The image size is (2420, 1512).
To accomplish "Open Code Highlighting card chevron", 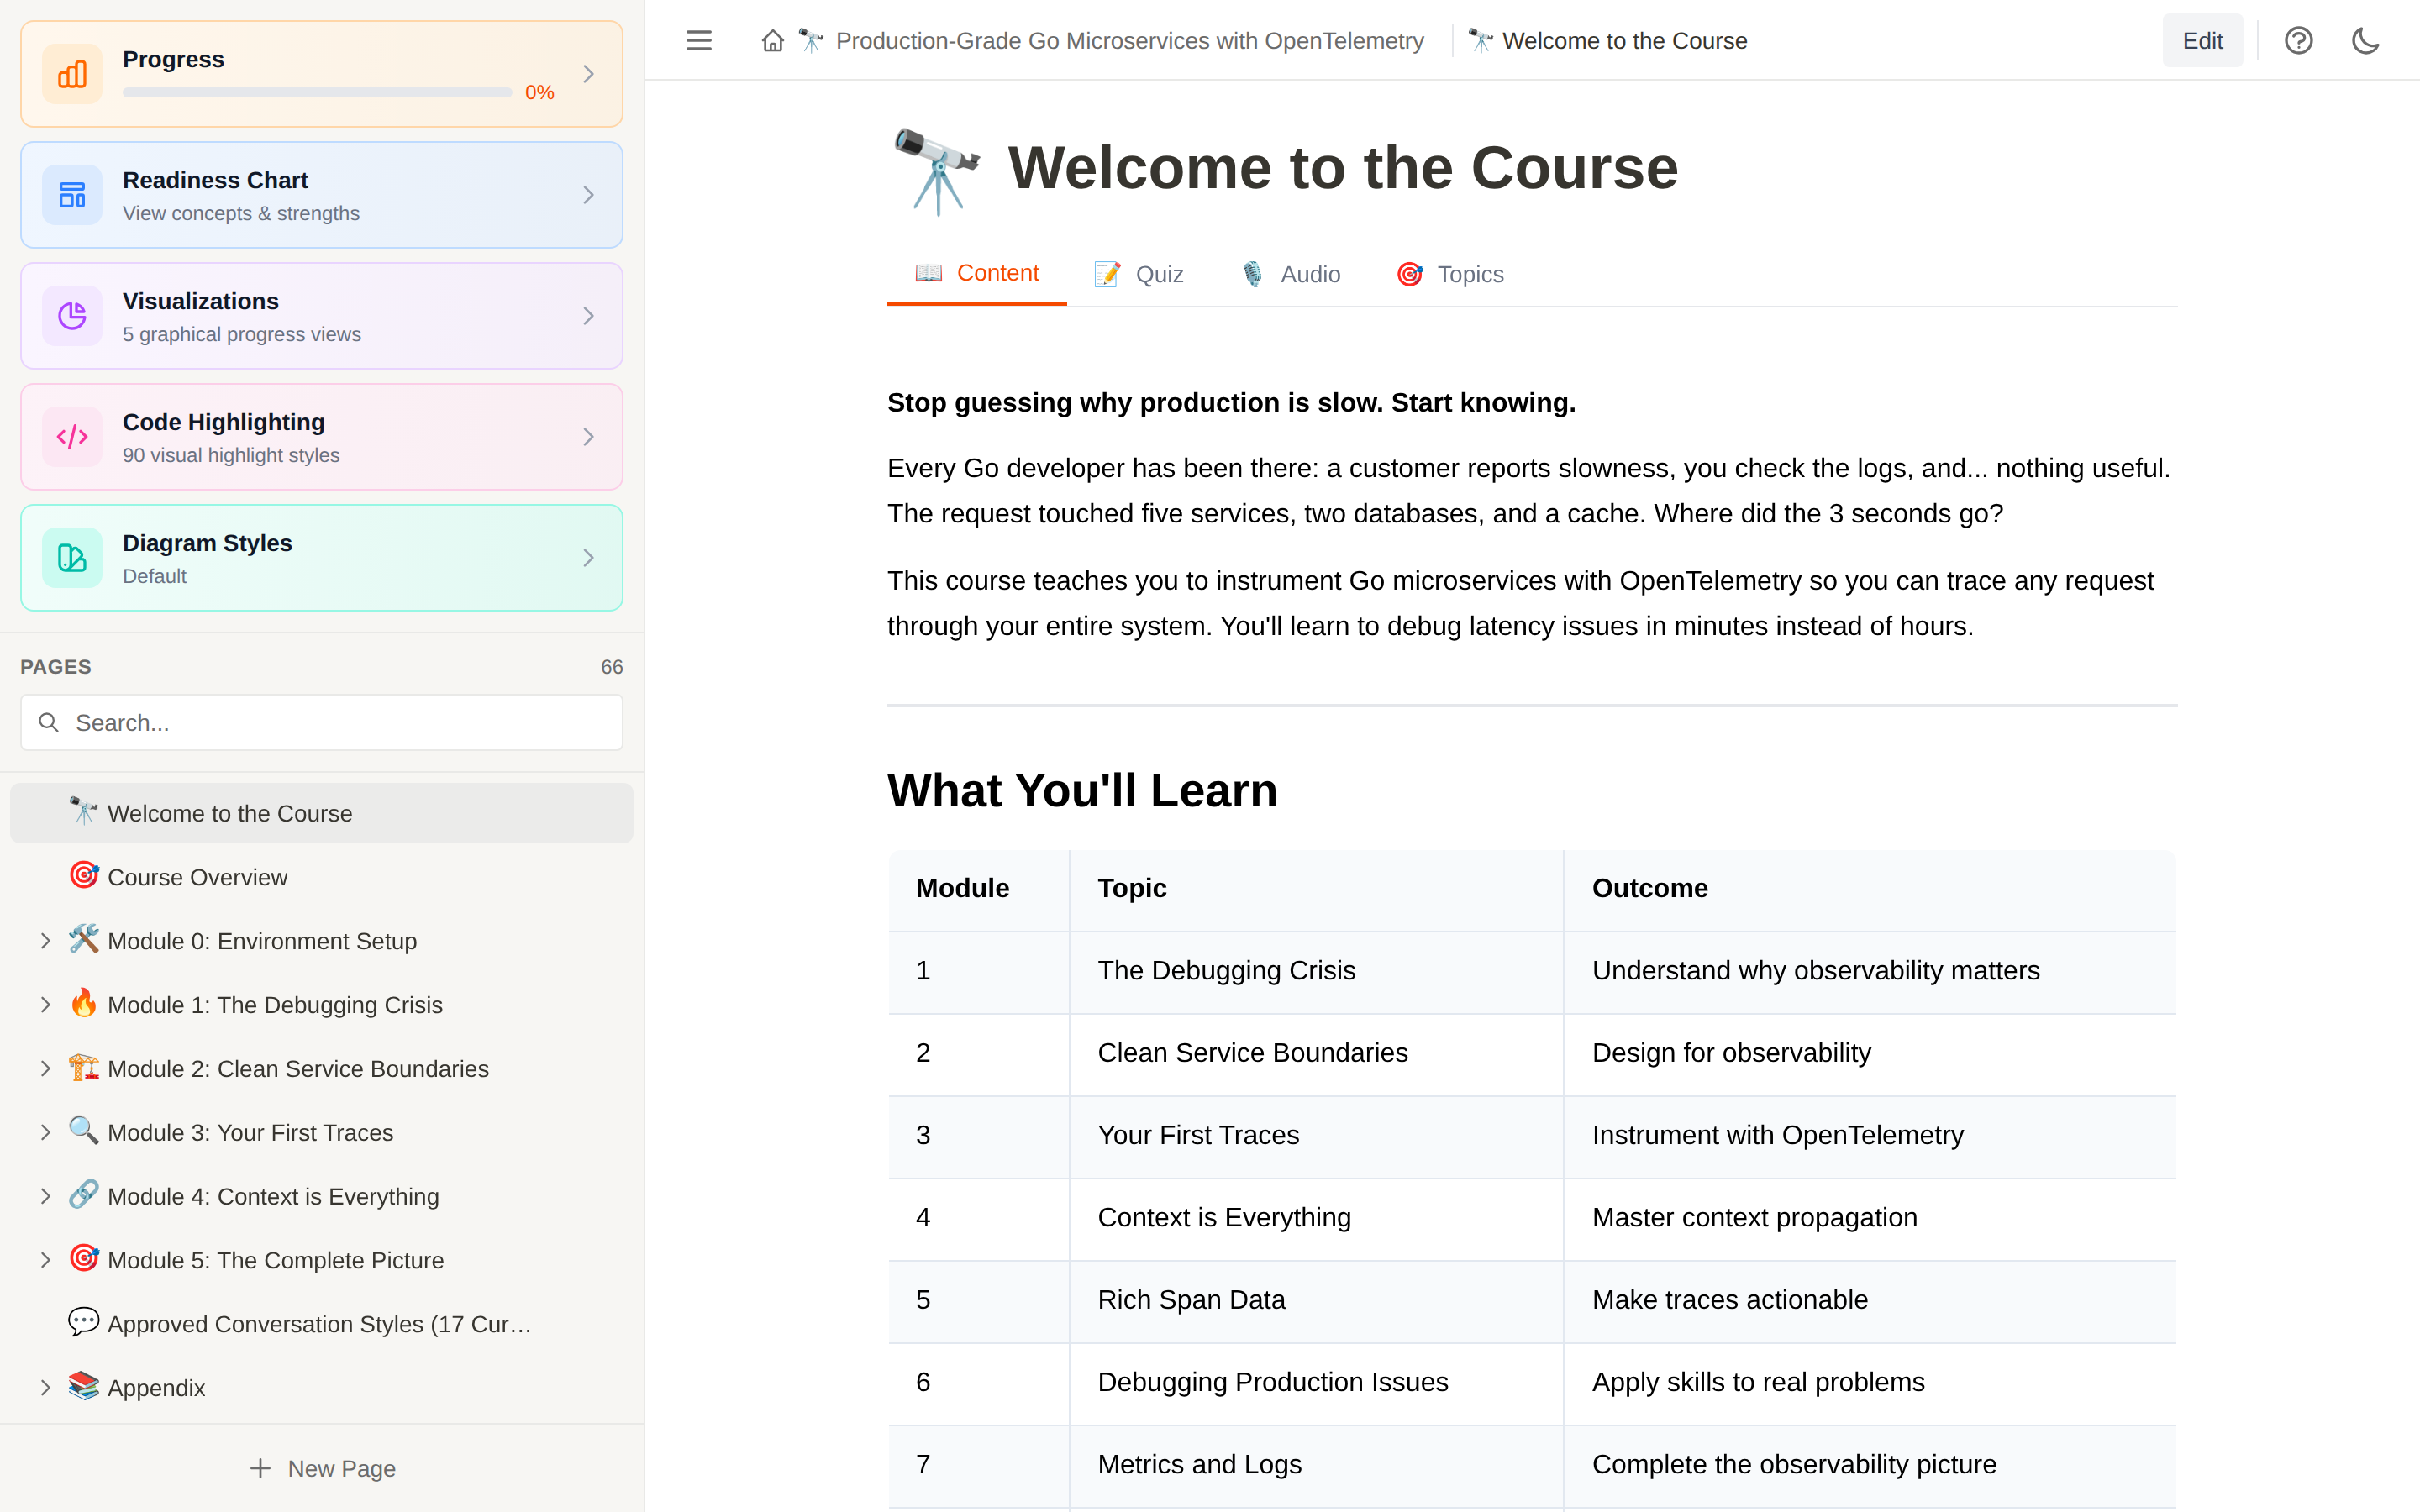I will 589,437.
